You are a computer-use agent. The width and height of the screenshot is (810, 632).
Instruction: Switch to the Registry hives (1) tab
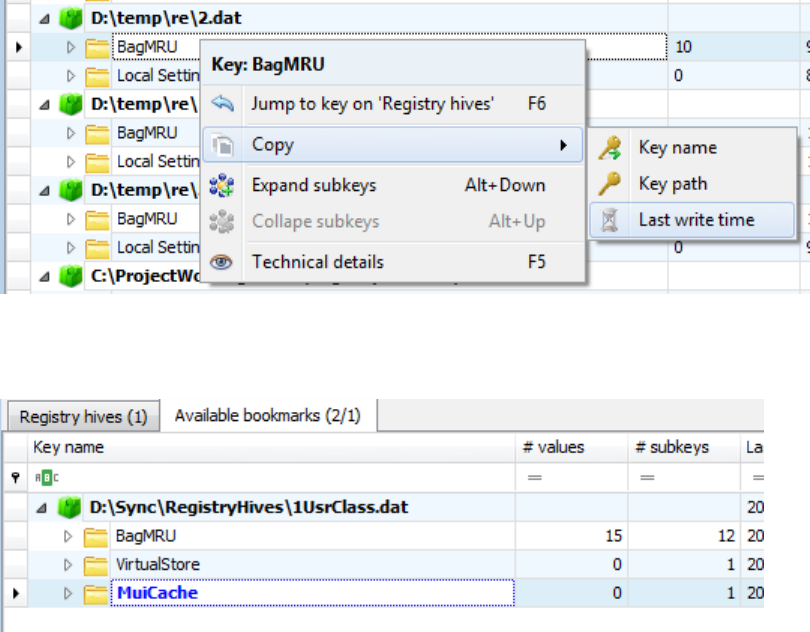click(84, 417)
